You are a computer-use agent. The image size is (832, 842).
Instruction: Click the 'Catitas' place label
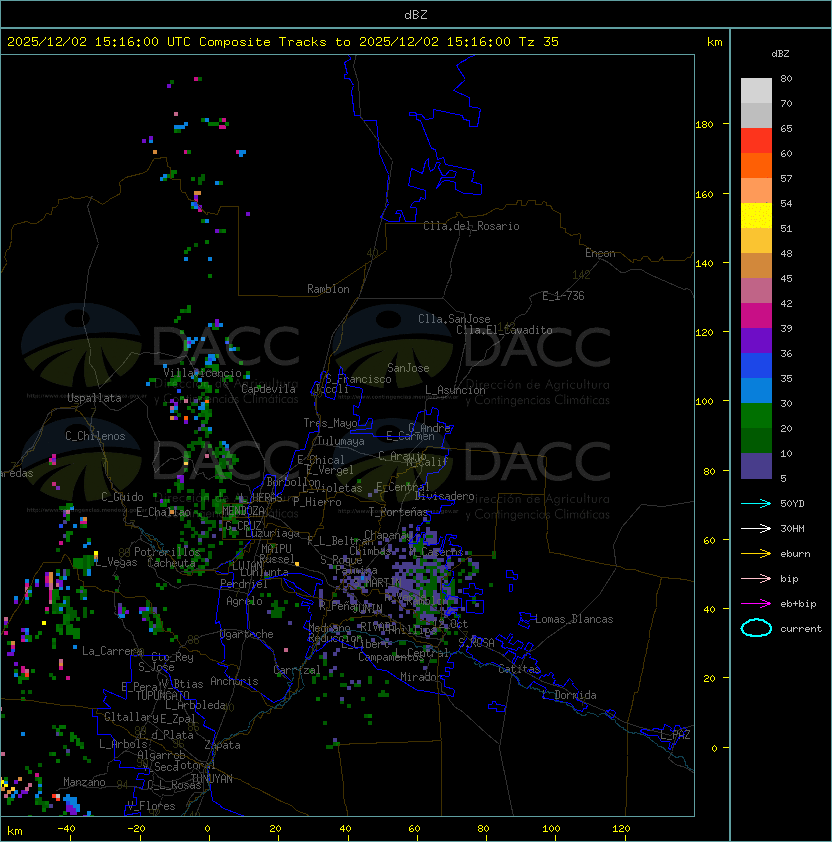pos(519,669)
